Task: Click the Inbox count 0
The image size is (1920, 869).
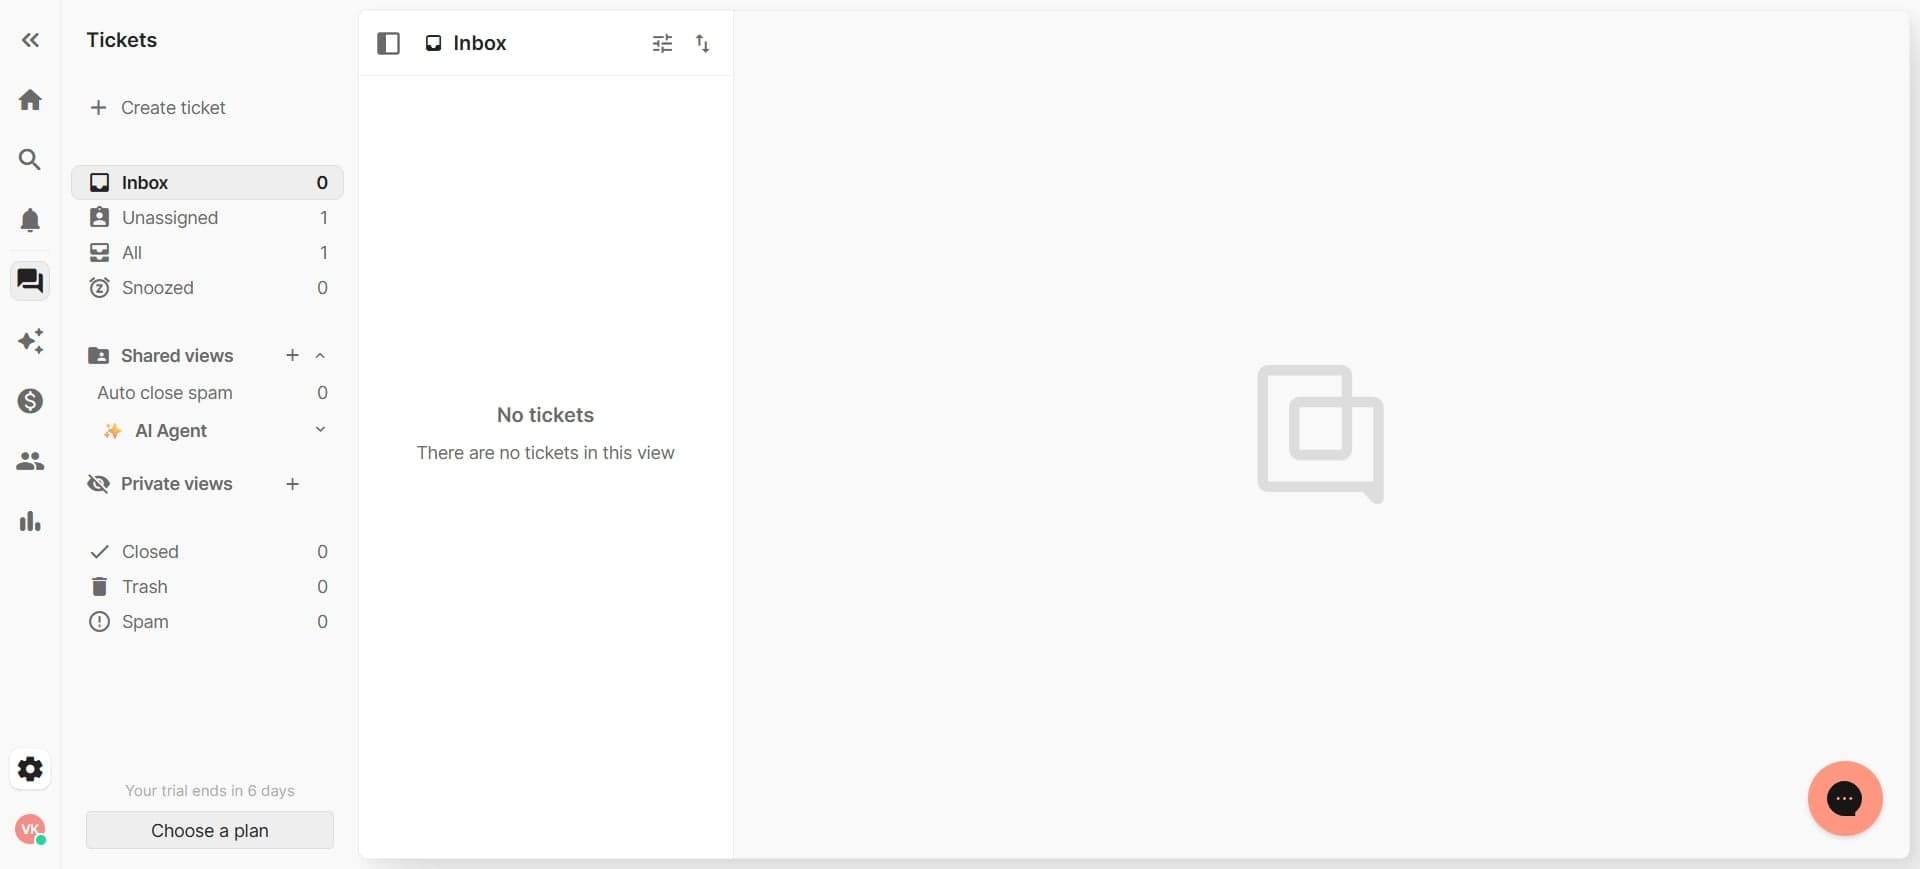Action: tap(322, 183)
